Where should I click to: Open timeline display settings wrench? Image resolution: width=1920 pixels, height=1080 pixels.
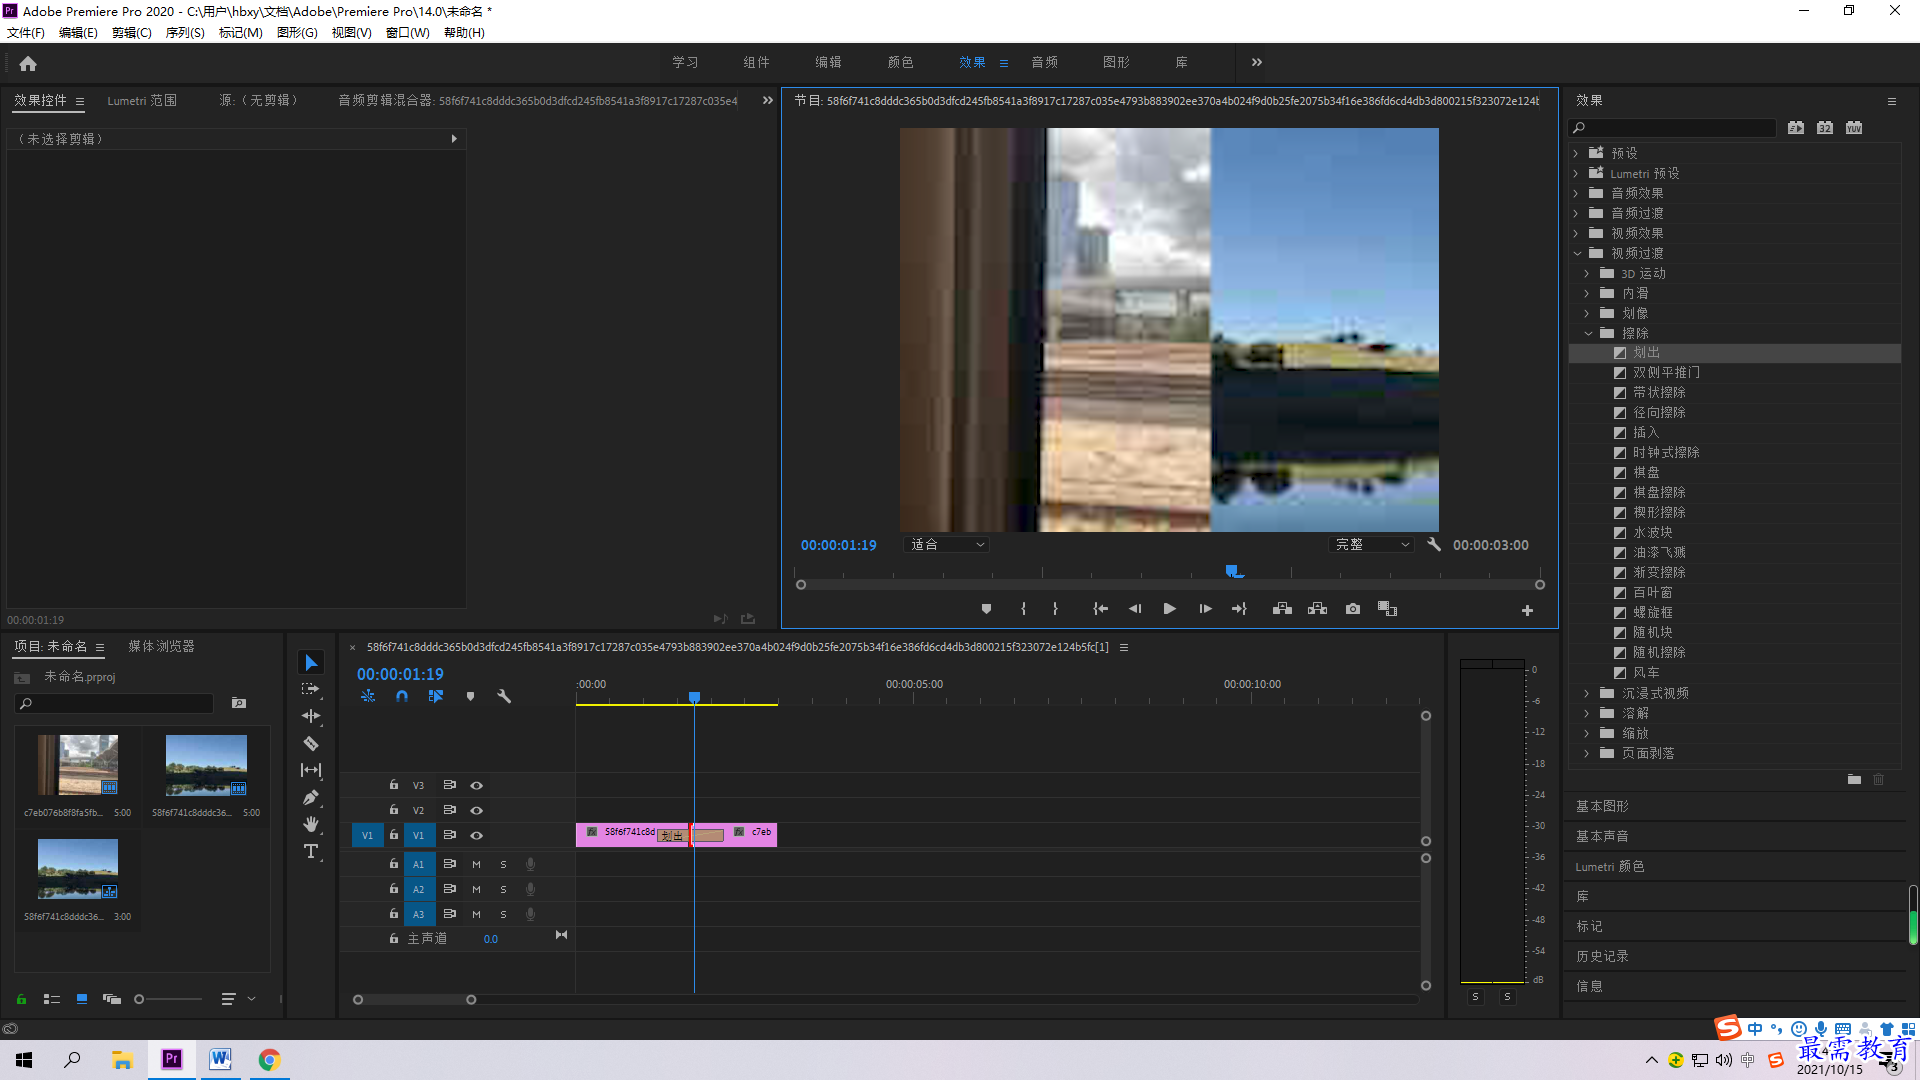pos(504,696)
